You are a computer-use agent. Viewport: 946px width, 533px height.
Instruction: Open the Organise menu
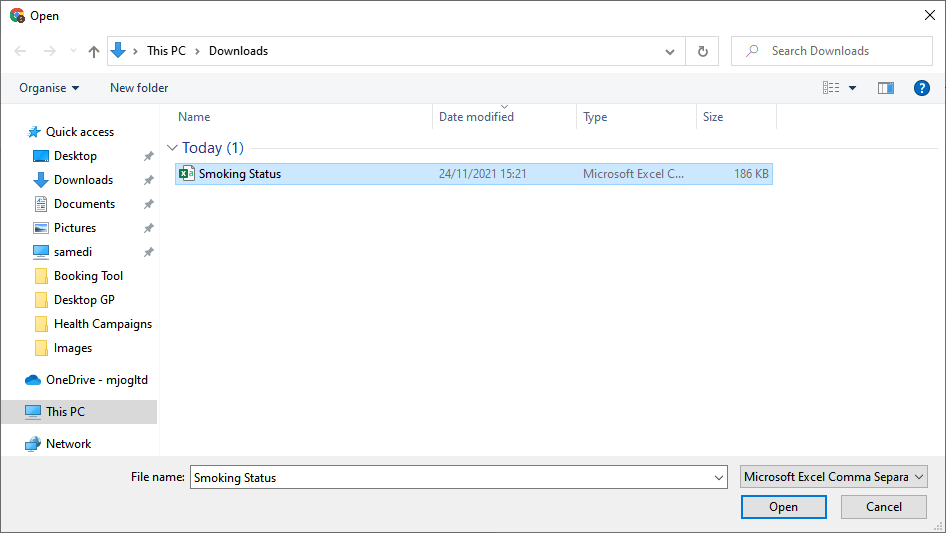click(x=49, y=88)
